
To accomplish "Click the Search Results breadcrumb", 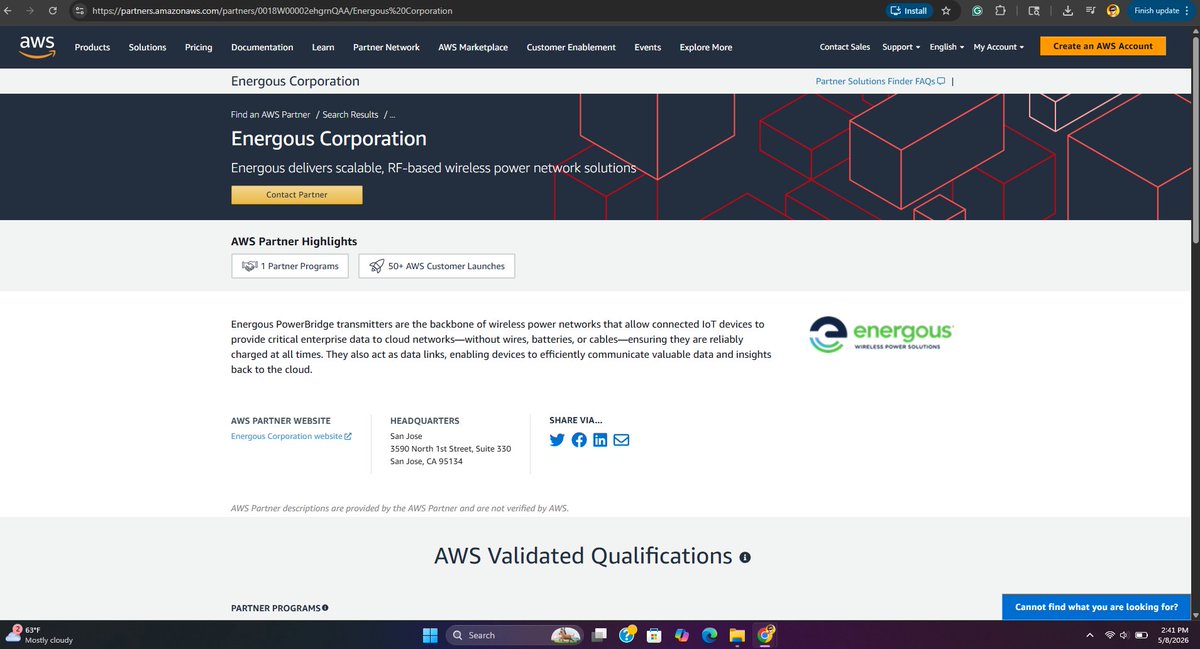I will point(350,115).
